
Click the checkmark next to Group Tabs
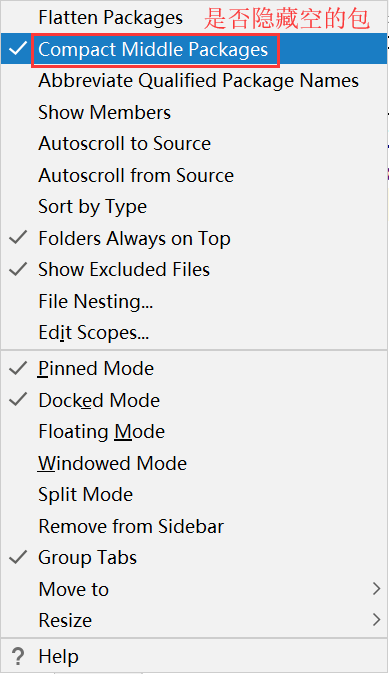tap(18, 557)
